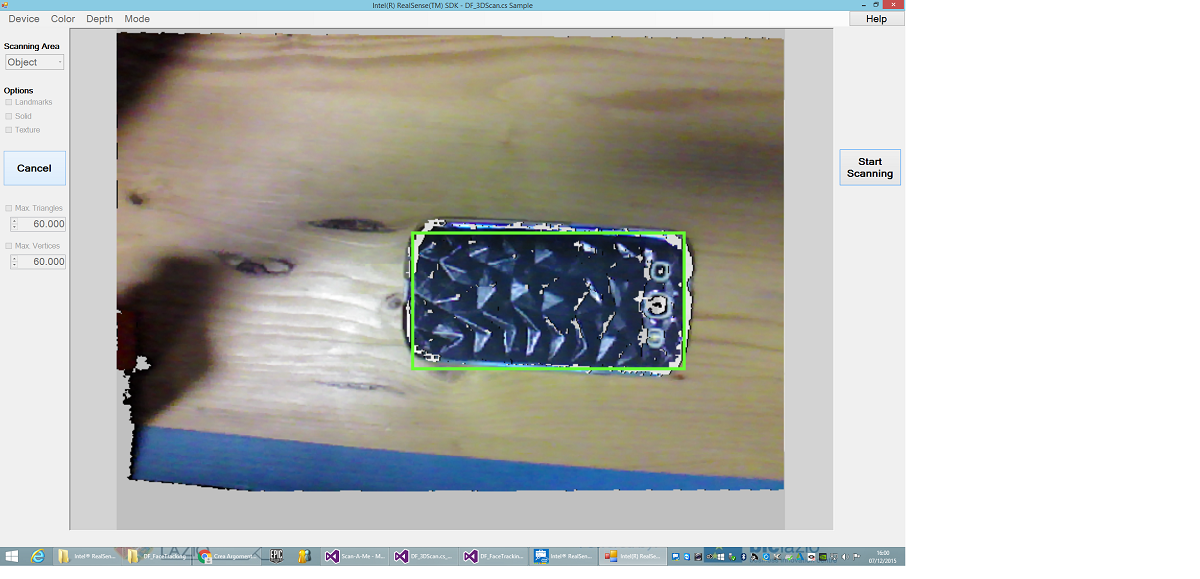Enable the Landmarks option

(9, 102)
